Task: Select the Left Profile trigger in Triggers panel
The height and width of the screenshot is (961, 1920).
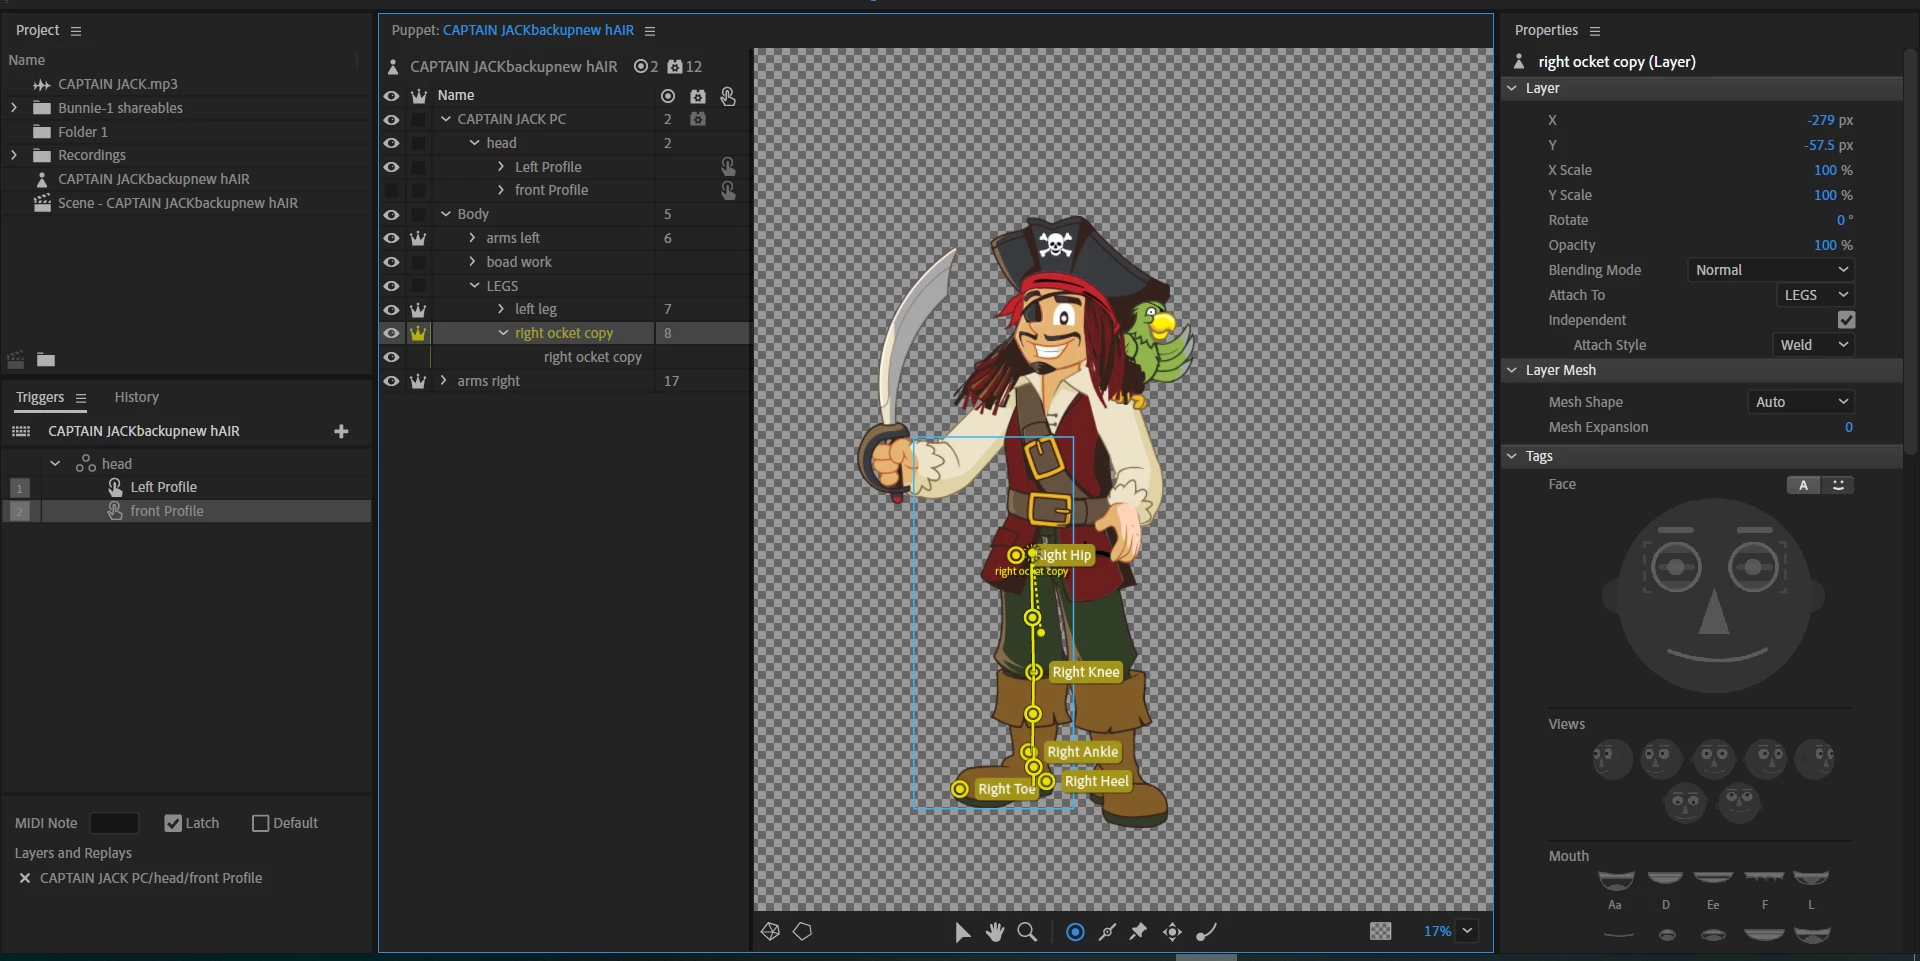Action: tap(164, 487)
